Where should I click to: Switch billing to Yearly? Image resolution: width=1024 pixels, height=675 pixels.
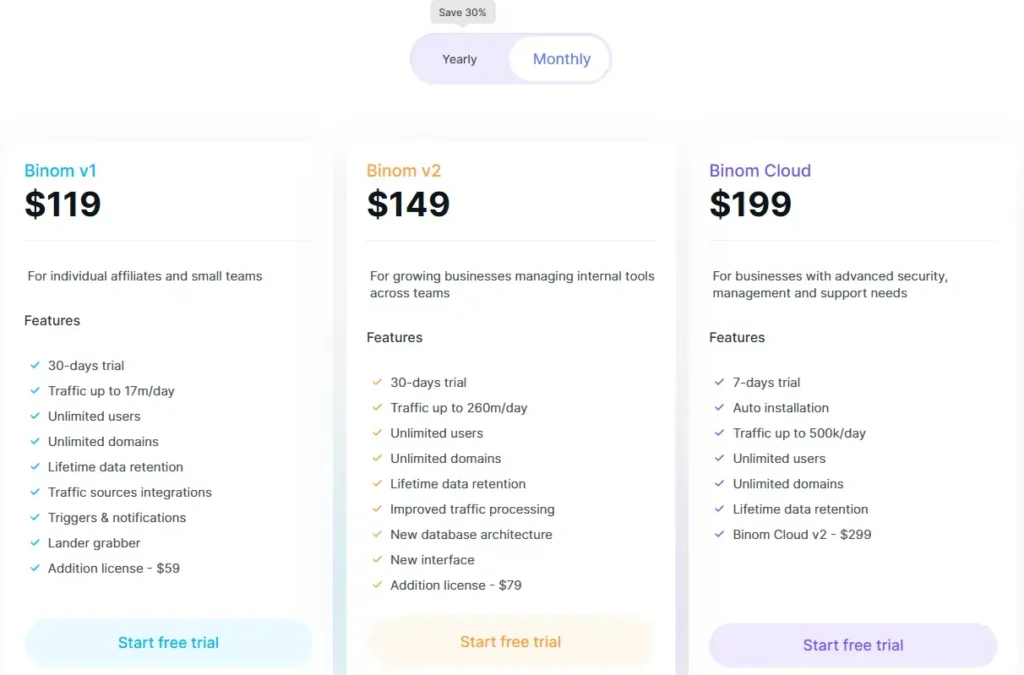(x=459, y=59)
